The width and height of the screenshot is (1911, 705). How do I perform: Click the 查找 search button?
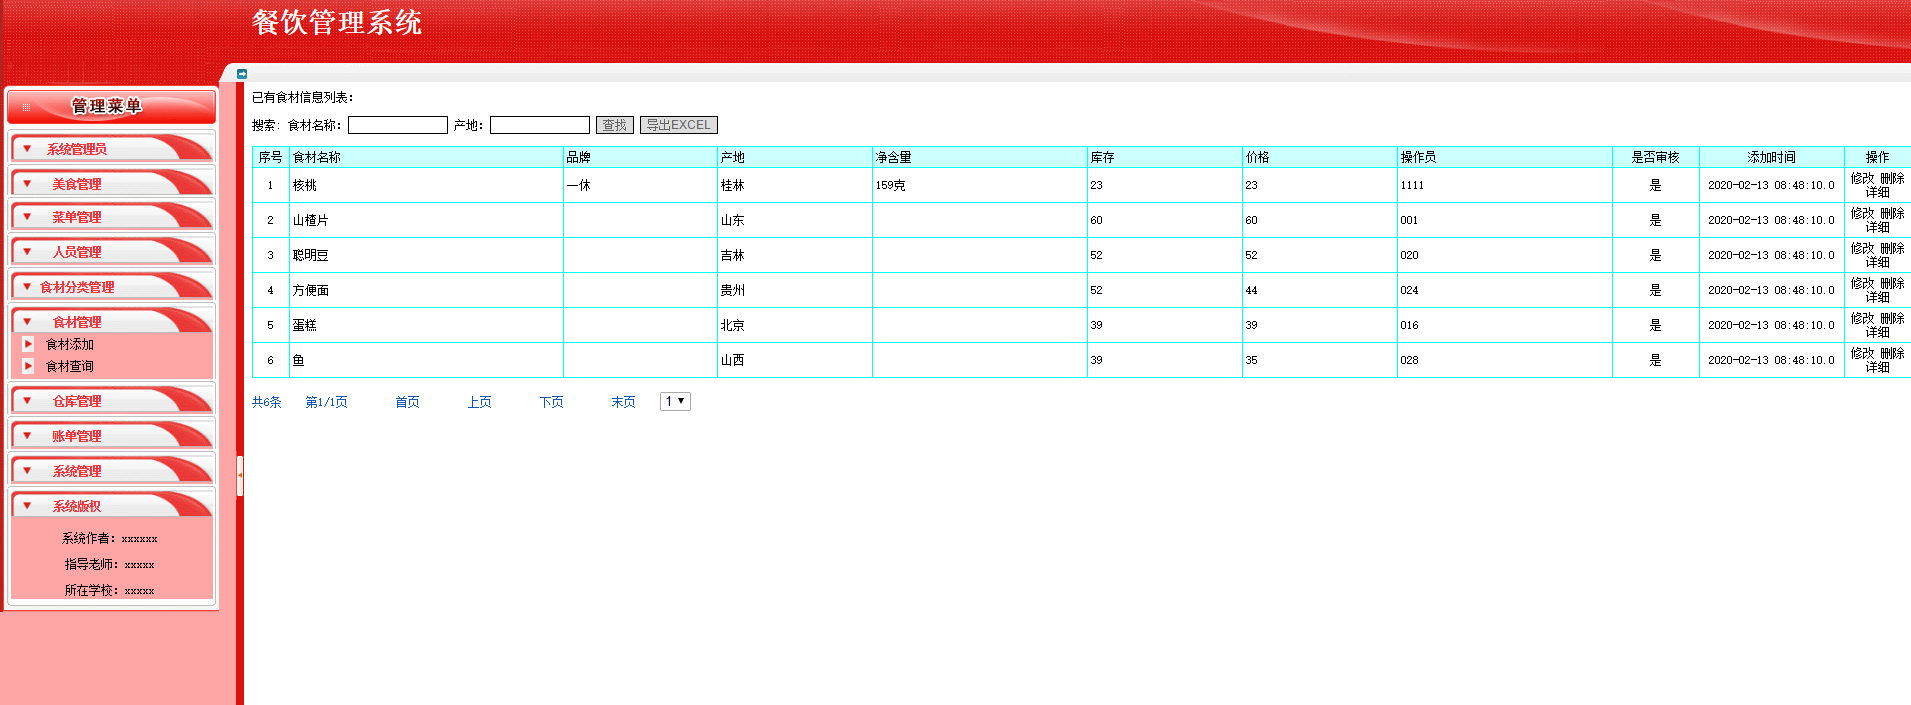click(614, 125)
